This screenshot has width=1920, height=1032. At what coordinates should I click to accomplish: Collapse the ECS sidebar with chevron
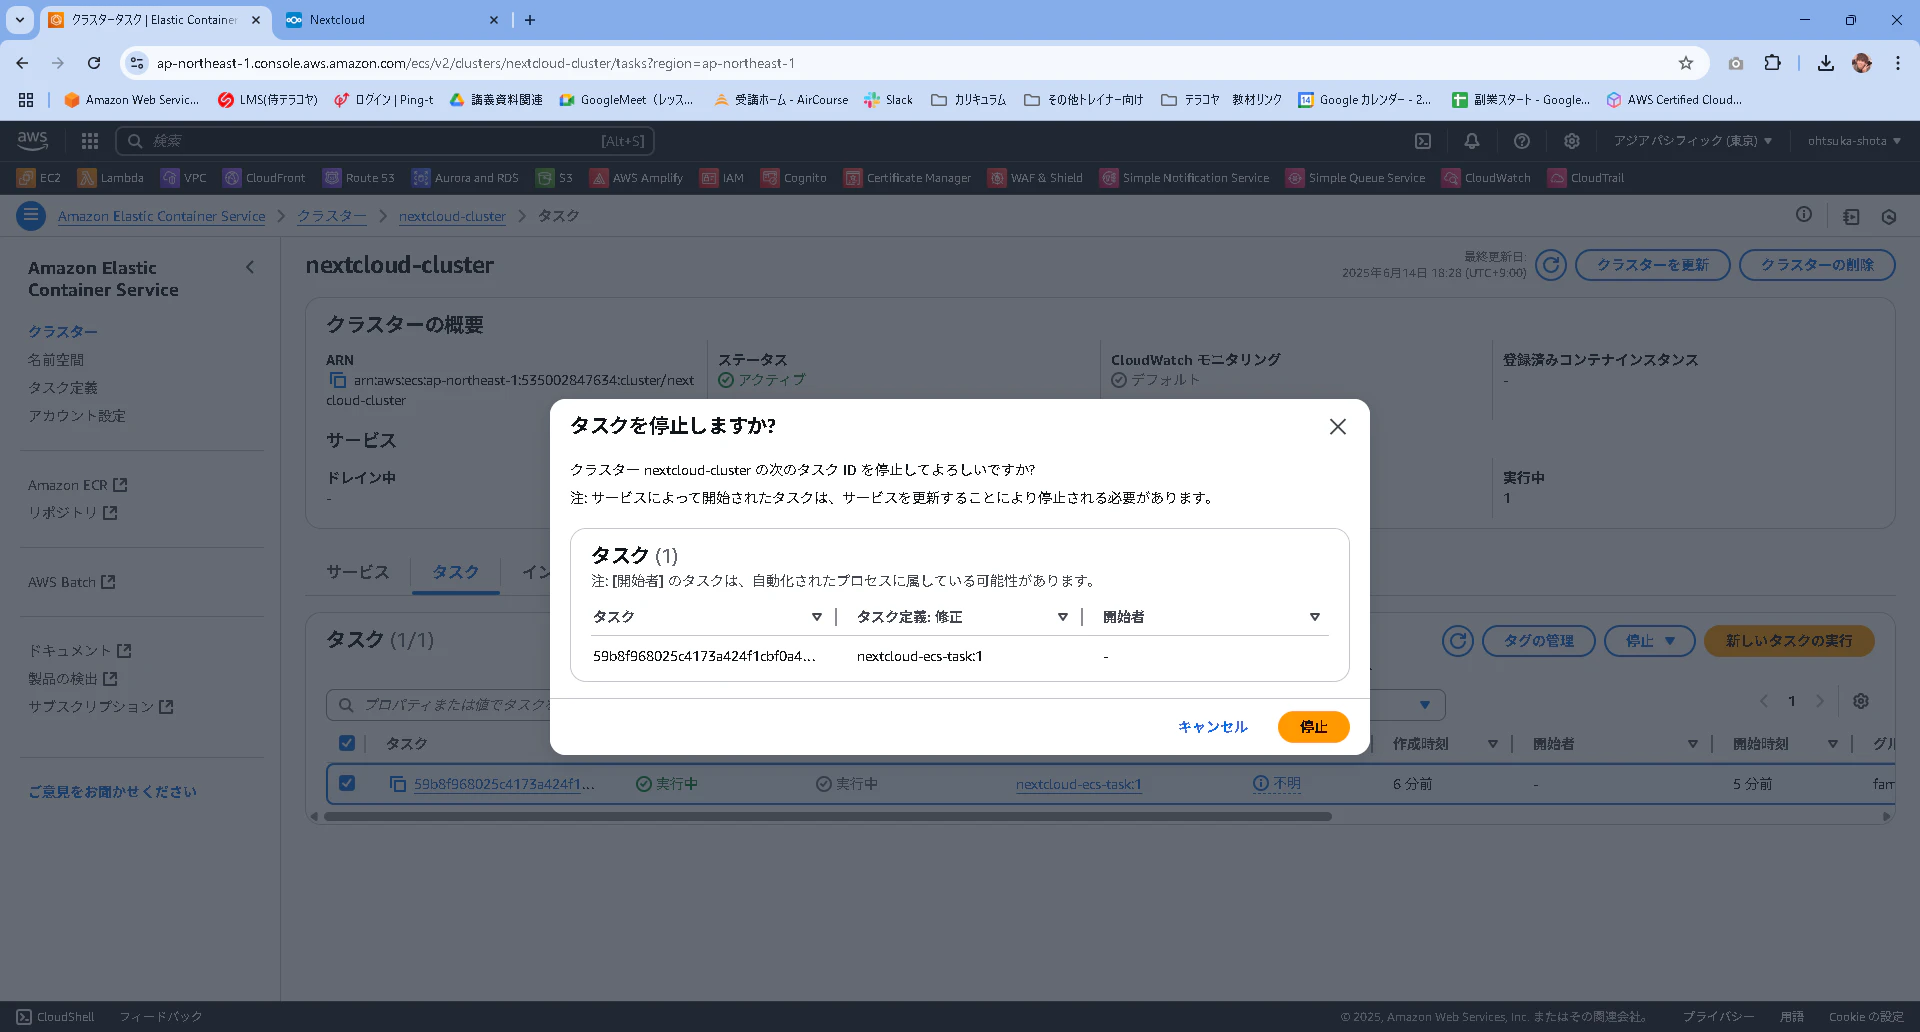coord(250,267)
